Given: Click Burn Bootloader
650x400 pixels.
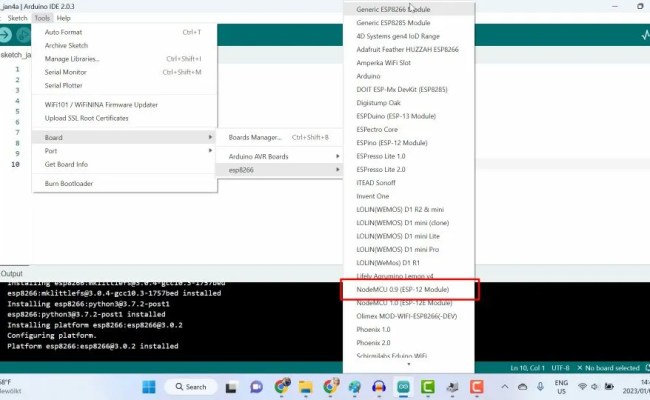Looking at the screenshot, I should pyautogui.click(x=124, y=183).
